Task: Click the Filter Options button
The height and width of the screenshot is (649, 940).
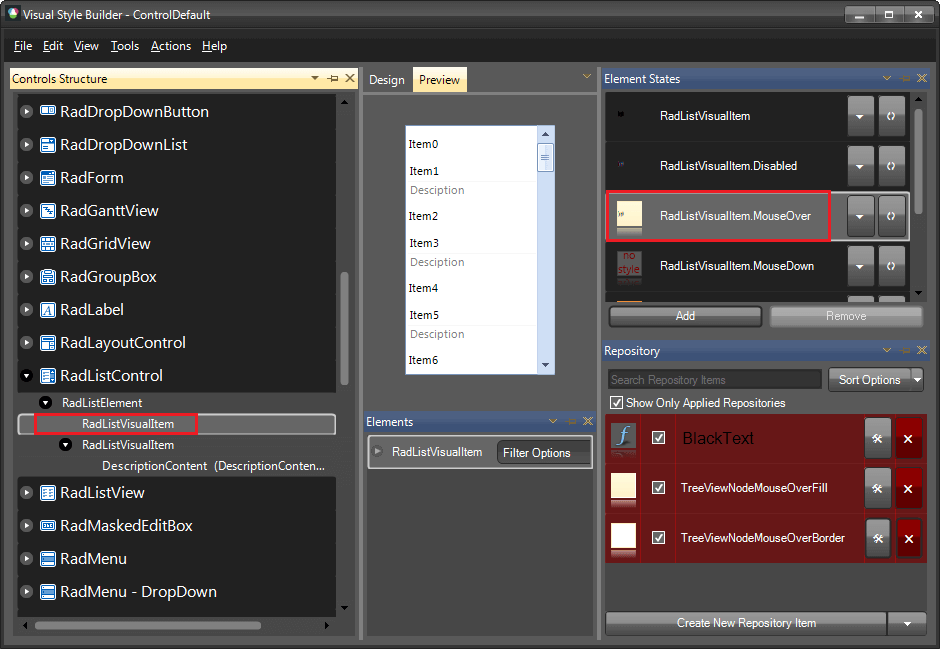Action: (543, 452)
